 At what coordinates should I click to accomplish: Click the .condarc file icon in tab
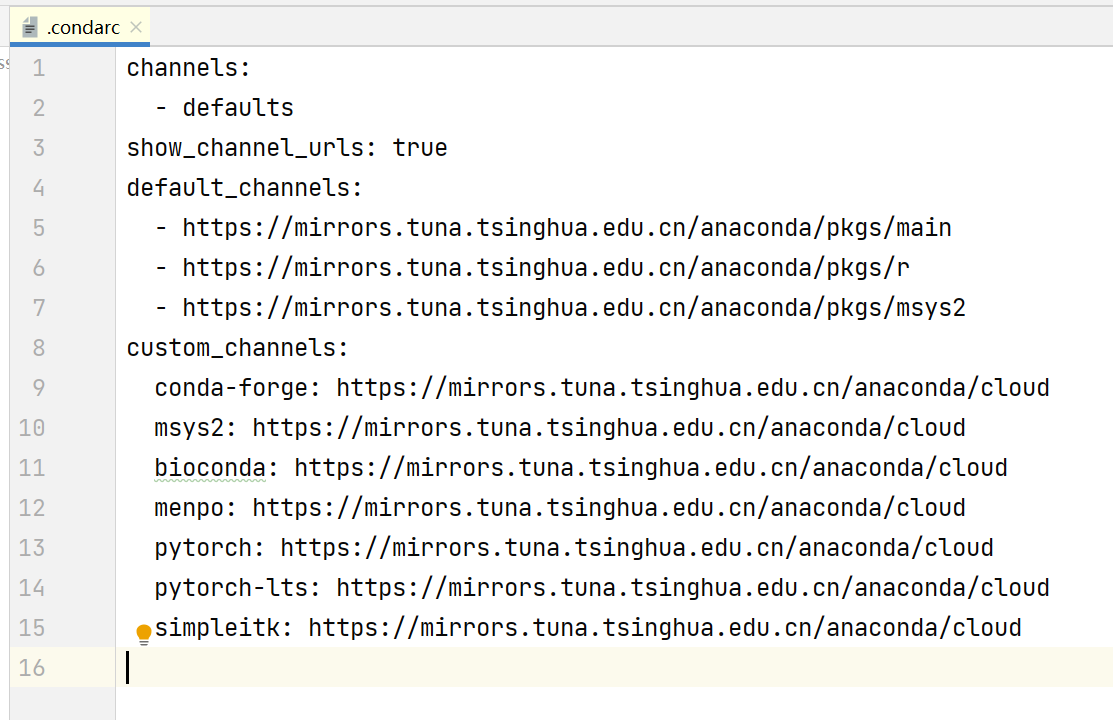[x=29, y=28]
